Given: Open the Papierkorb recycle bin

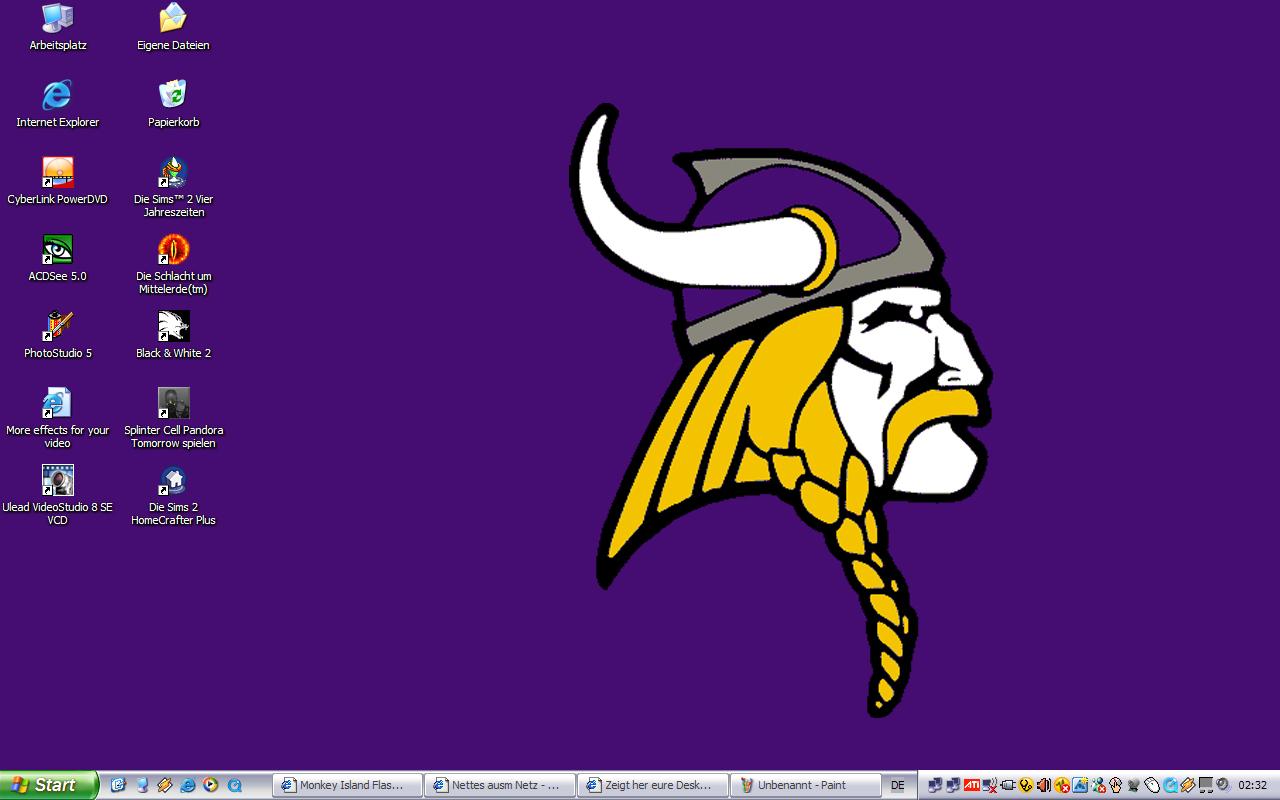Looking at the screenshot, I should 173,104.
